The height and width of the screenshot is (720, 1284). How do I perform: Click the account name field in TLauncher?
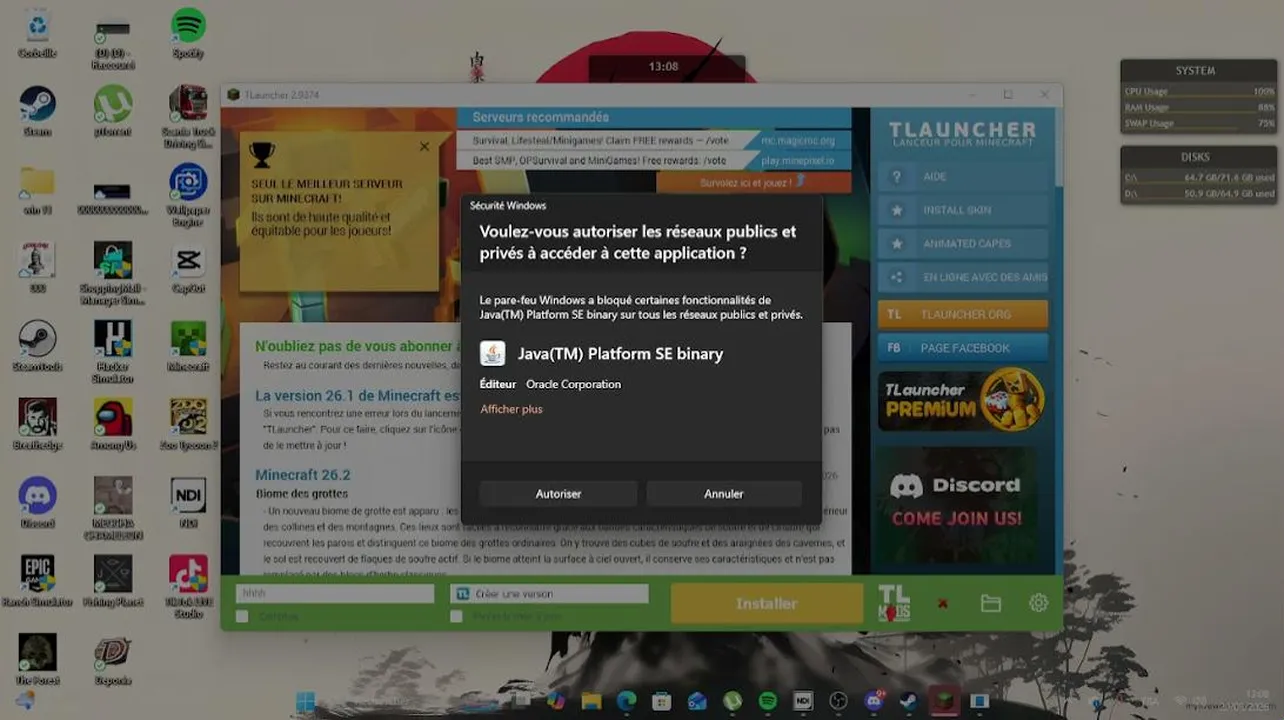pyautogui.click(x=335, y=593)
